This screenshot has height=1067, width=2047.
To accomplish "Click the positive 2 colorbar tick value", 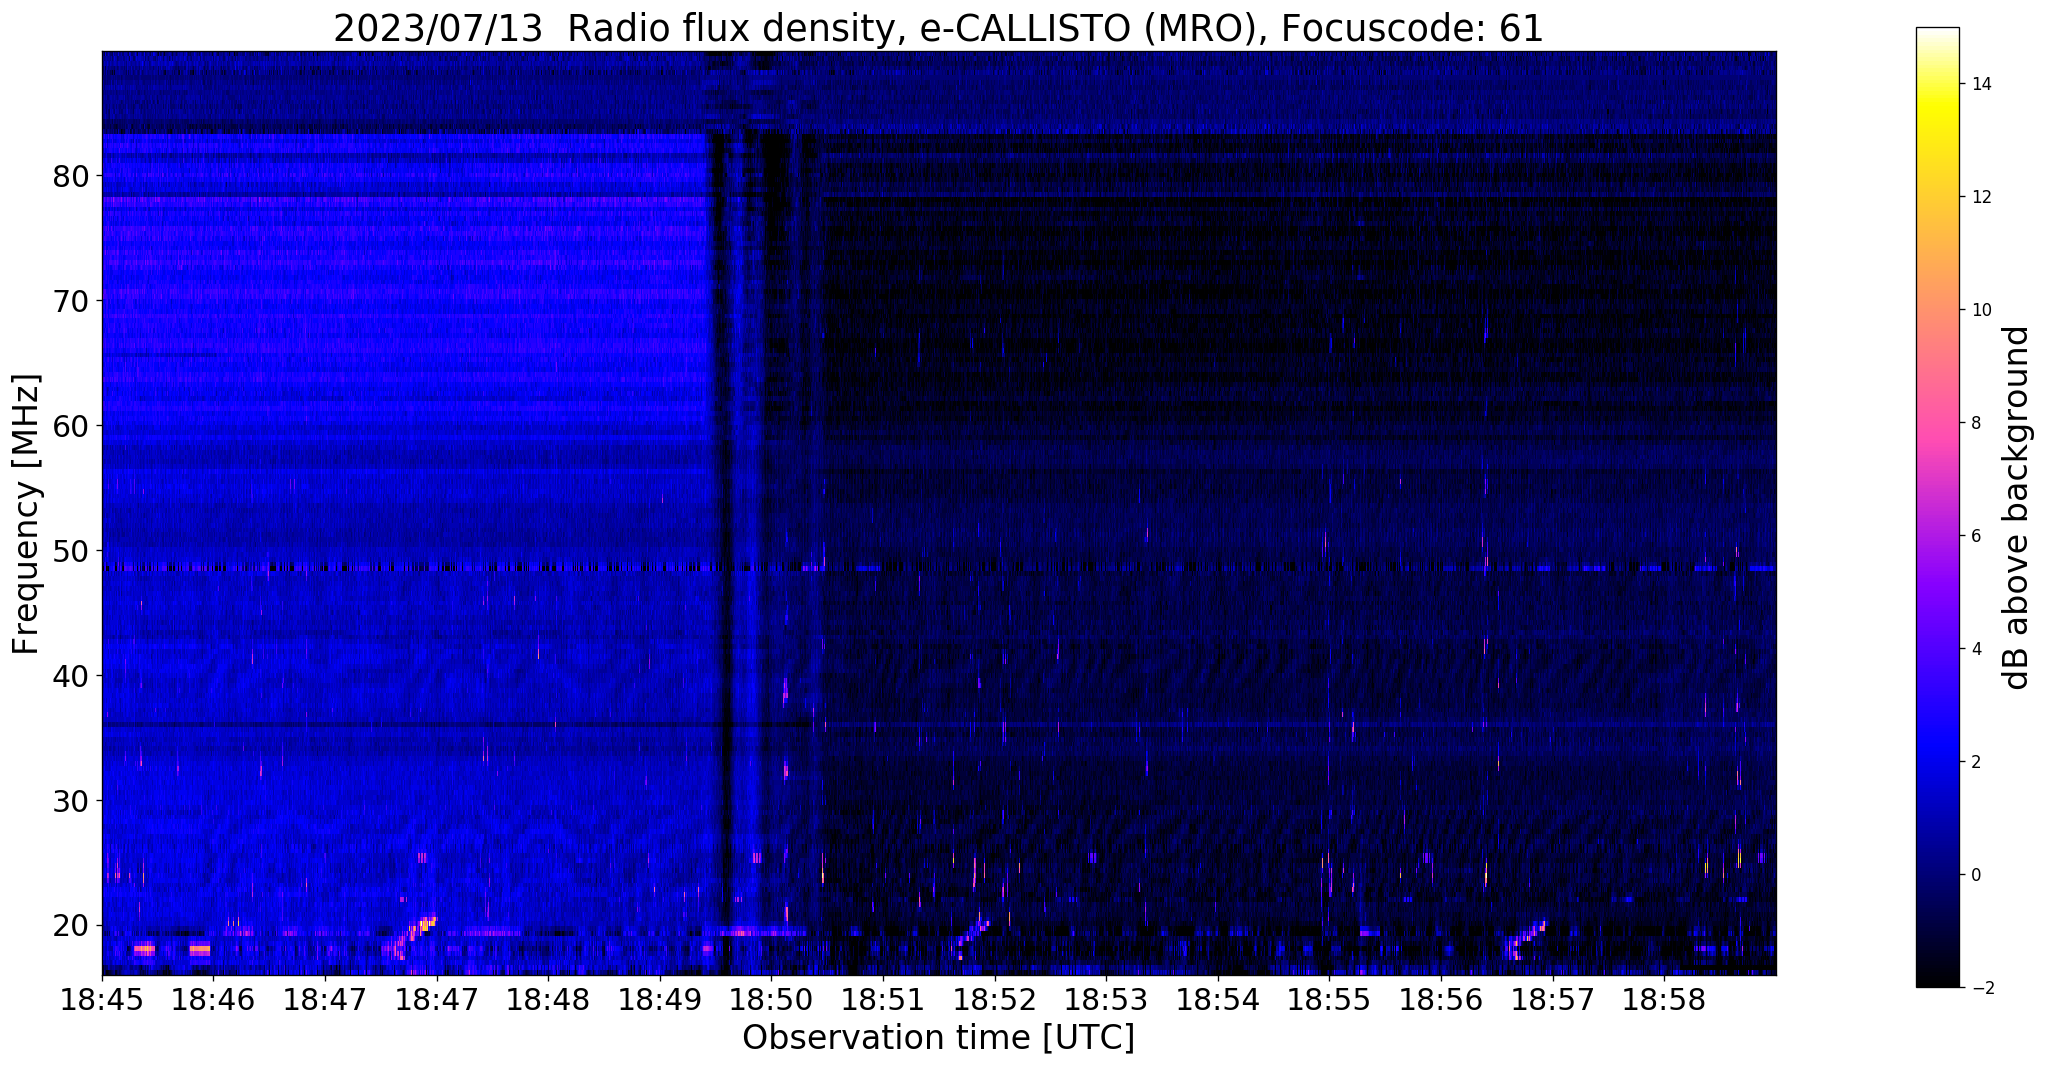I will (x=1975, y=762).
